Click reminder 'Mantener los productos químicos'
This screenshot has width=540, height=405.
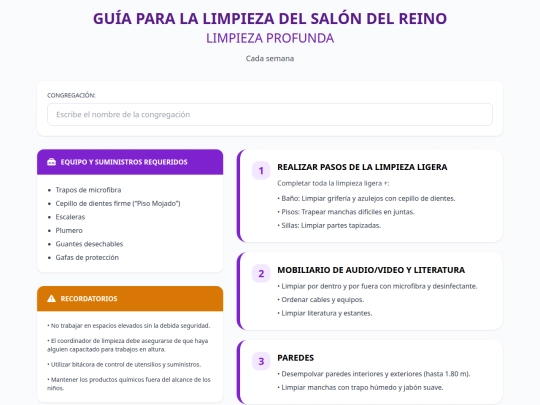click(x=129, y=384)
